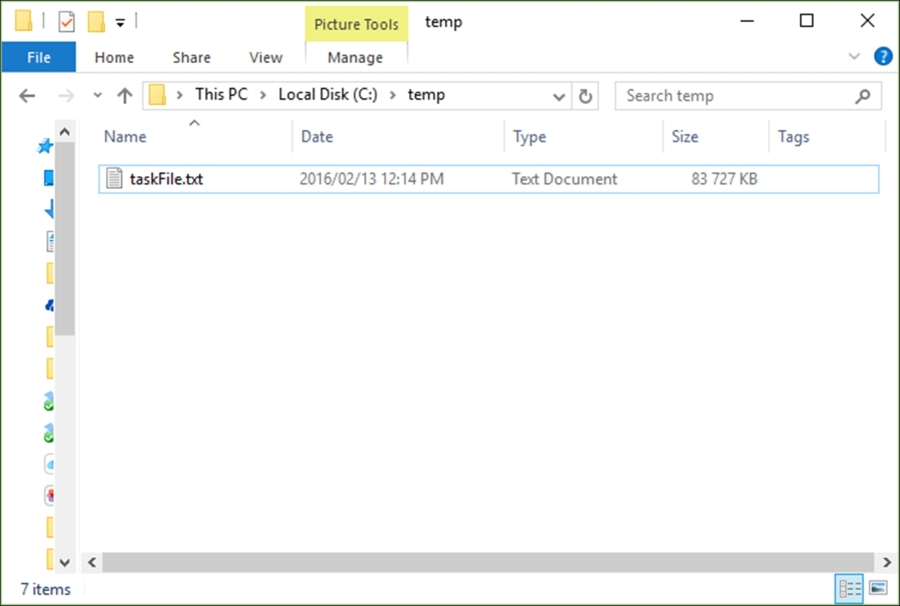Click the search magnifier icon
This screenshot has height=606, width=900.
[862, 96]
